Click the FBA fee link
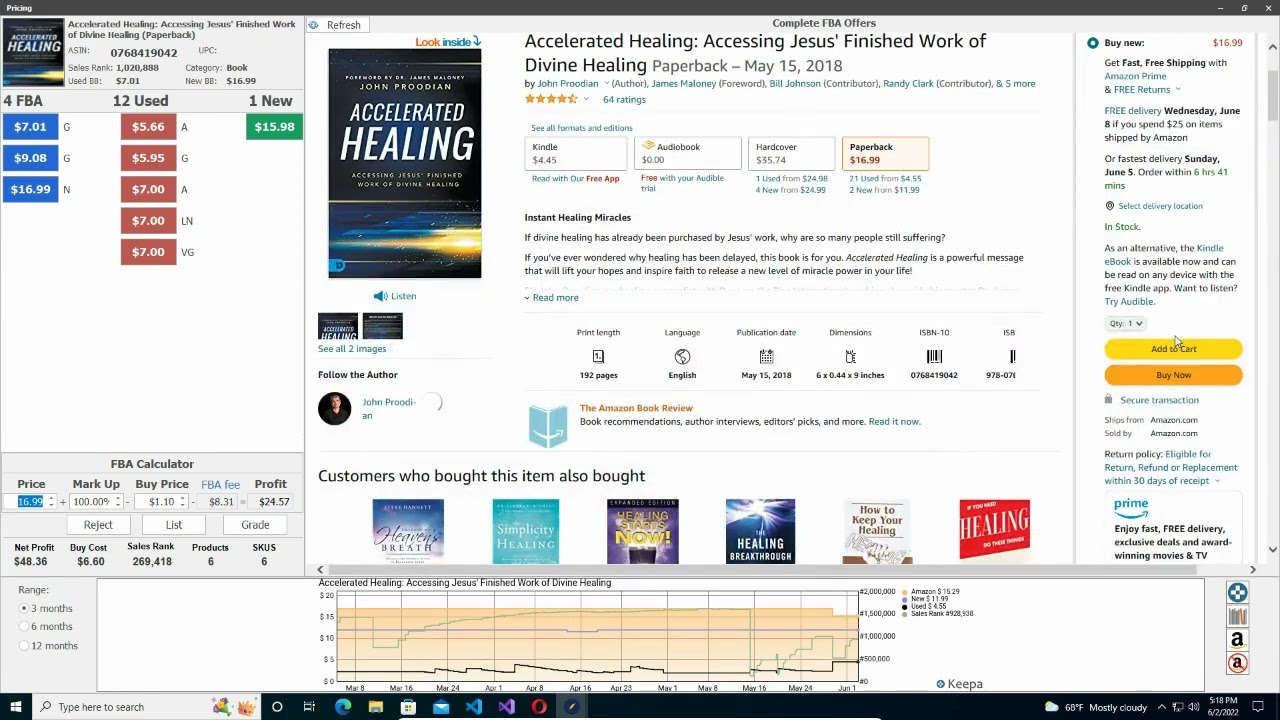Image resolution: width=1280 pixels, height=720 pixels. pos(220,484)
